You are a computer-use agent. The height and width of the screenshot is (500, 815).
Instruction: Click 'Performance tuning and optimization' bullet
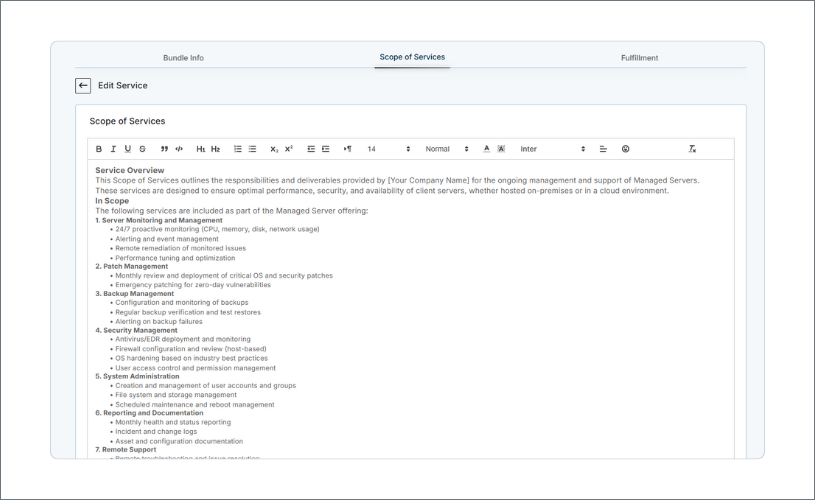click(175, 258)
